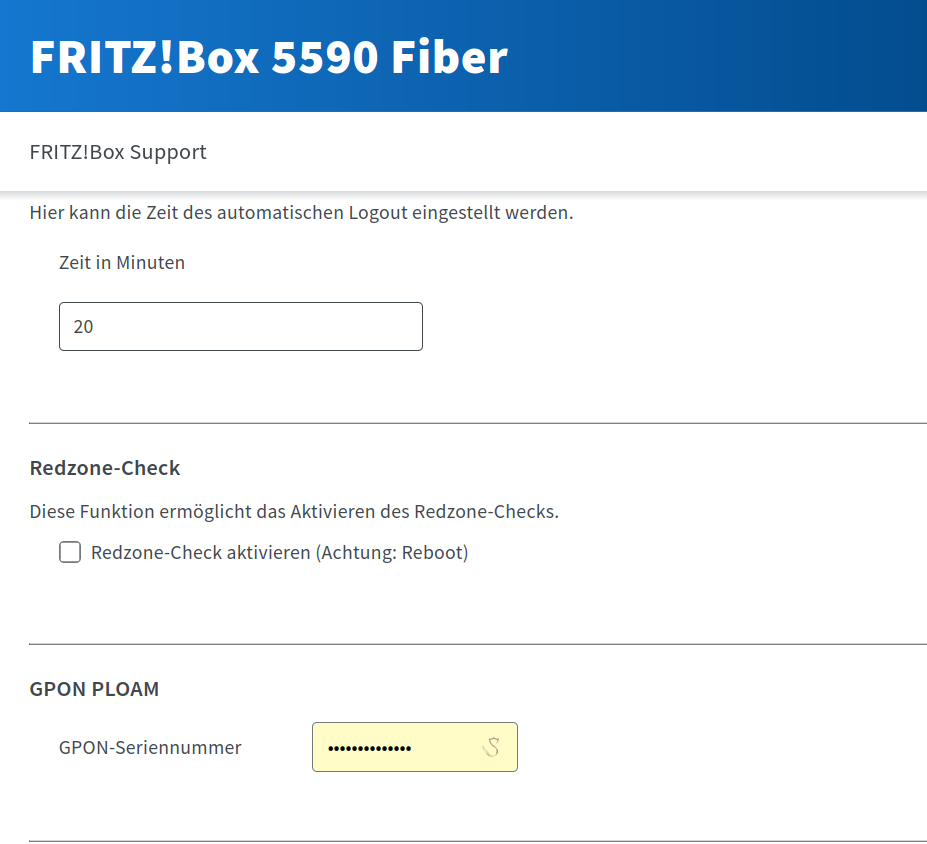The image size is (927, 844).
Task: Click the Zeit in Minuten label
Action: point(122,262)
